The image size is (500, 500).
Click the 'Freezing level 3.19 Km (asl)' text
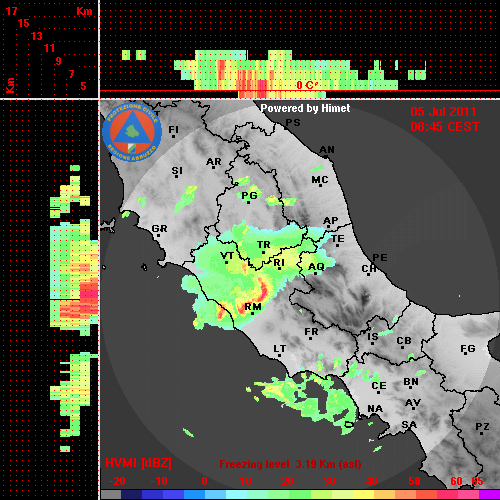pyautogui.click(x=290, y=464)
